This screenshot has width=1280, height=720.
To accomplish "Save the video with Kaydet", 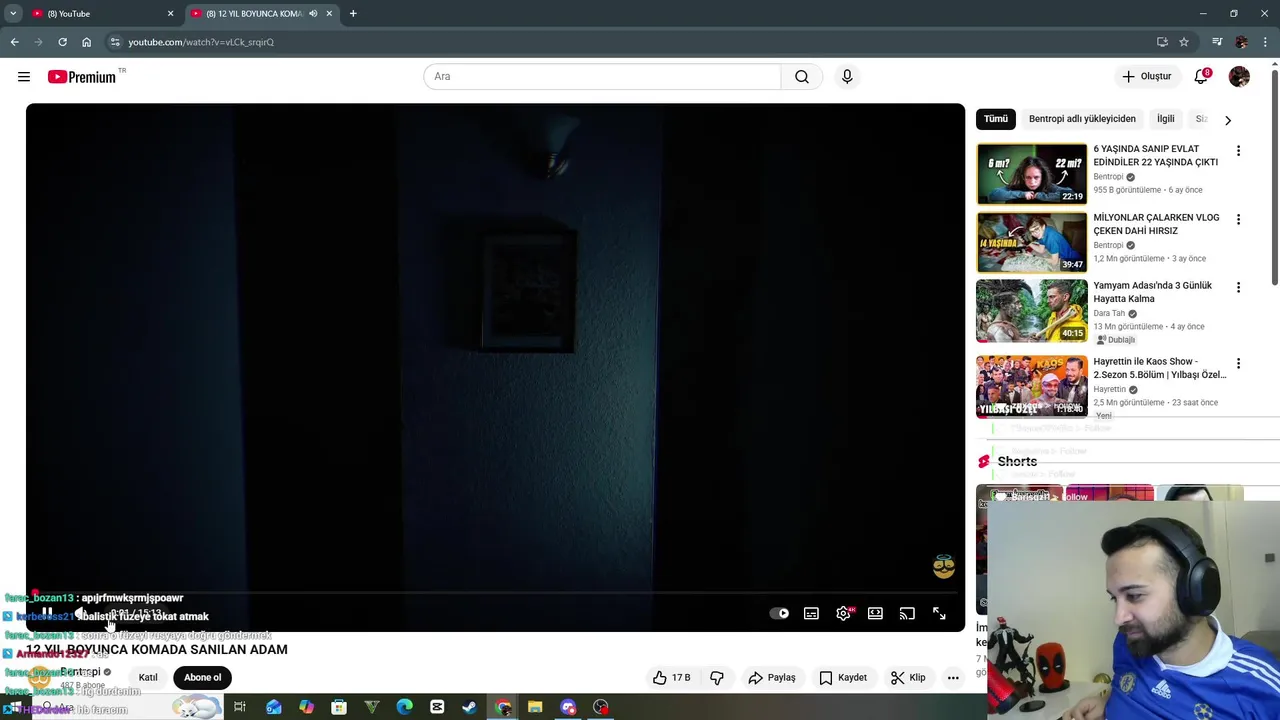I will (843, 678).
